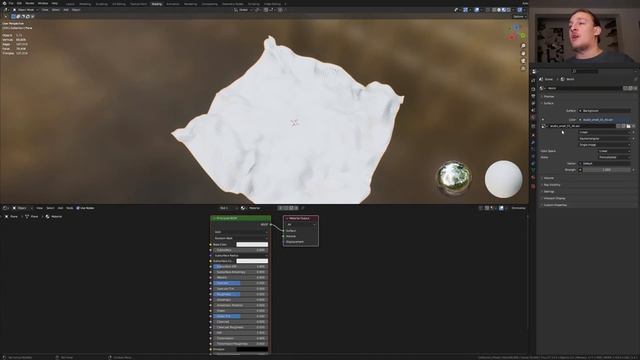Click the Subsurface Color white swatch
The height and width of the screenshot is (360, 640).
coord(252,261)
